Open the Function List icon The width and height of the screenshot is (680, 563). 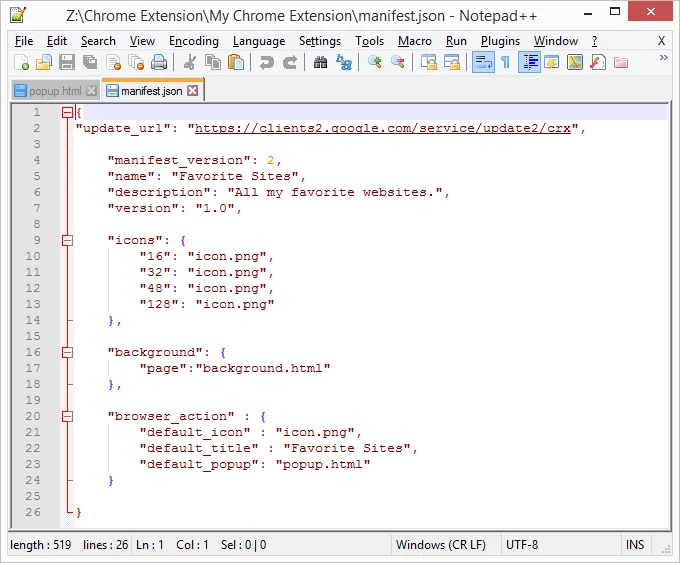tap(598, 62)
